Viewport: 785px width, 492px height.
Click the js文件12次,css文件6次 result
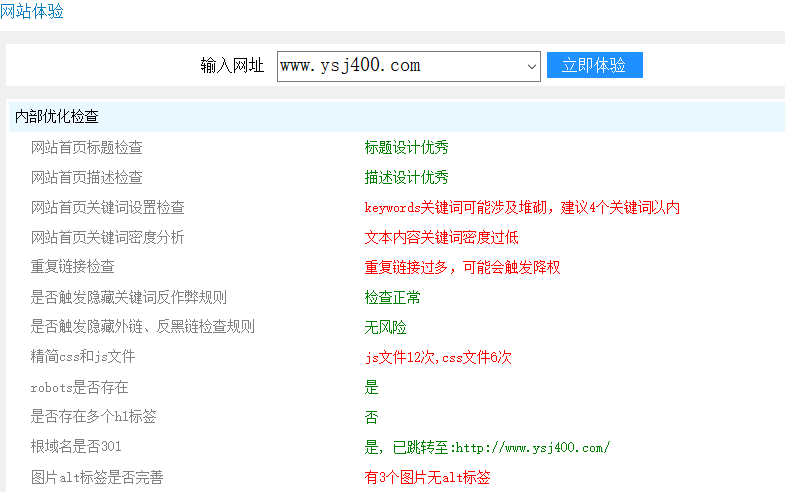tap(439, 357)
